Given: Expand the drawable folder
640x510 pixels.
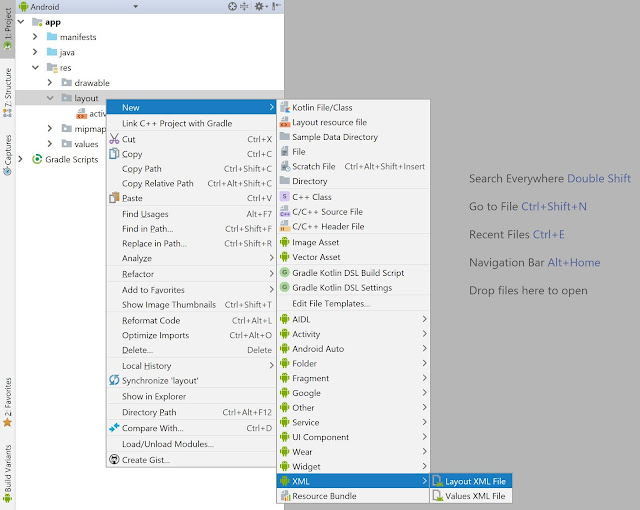Looking at the screenshot, I should tap(50, 83).
